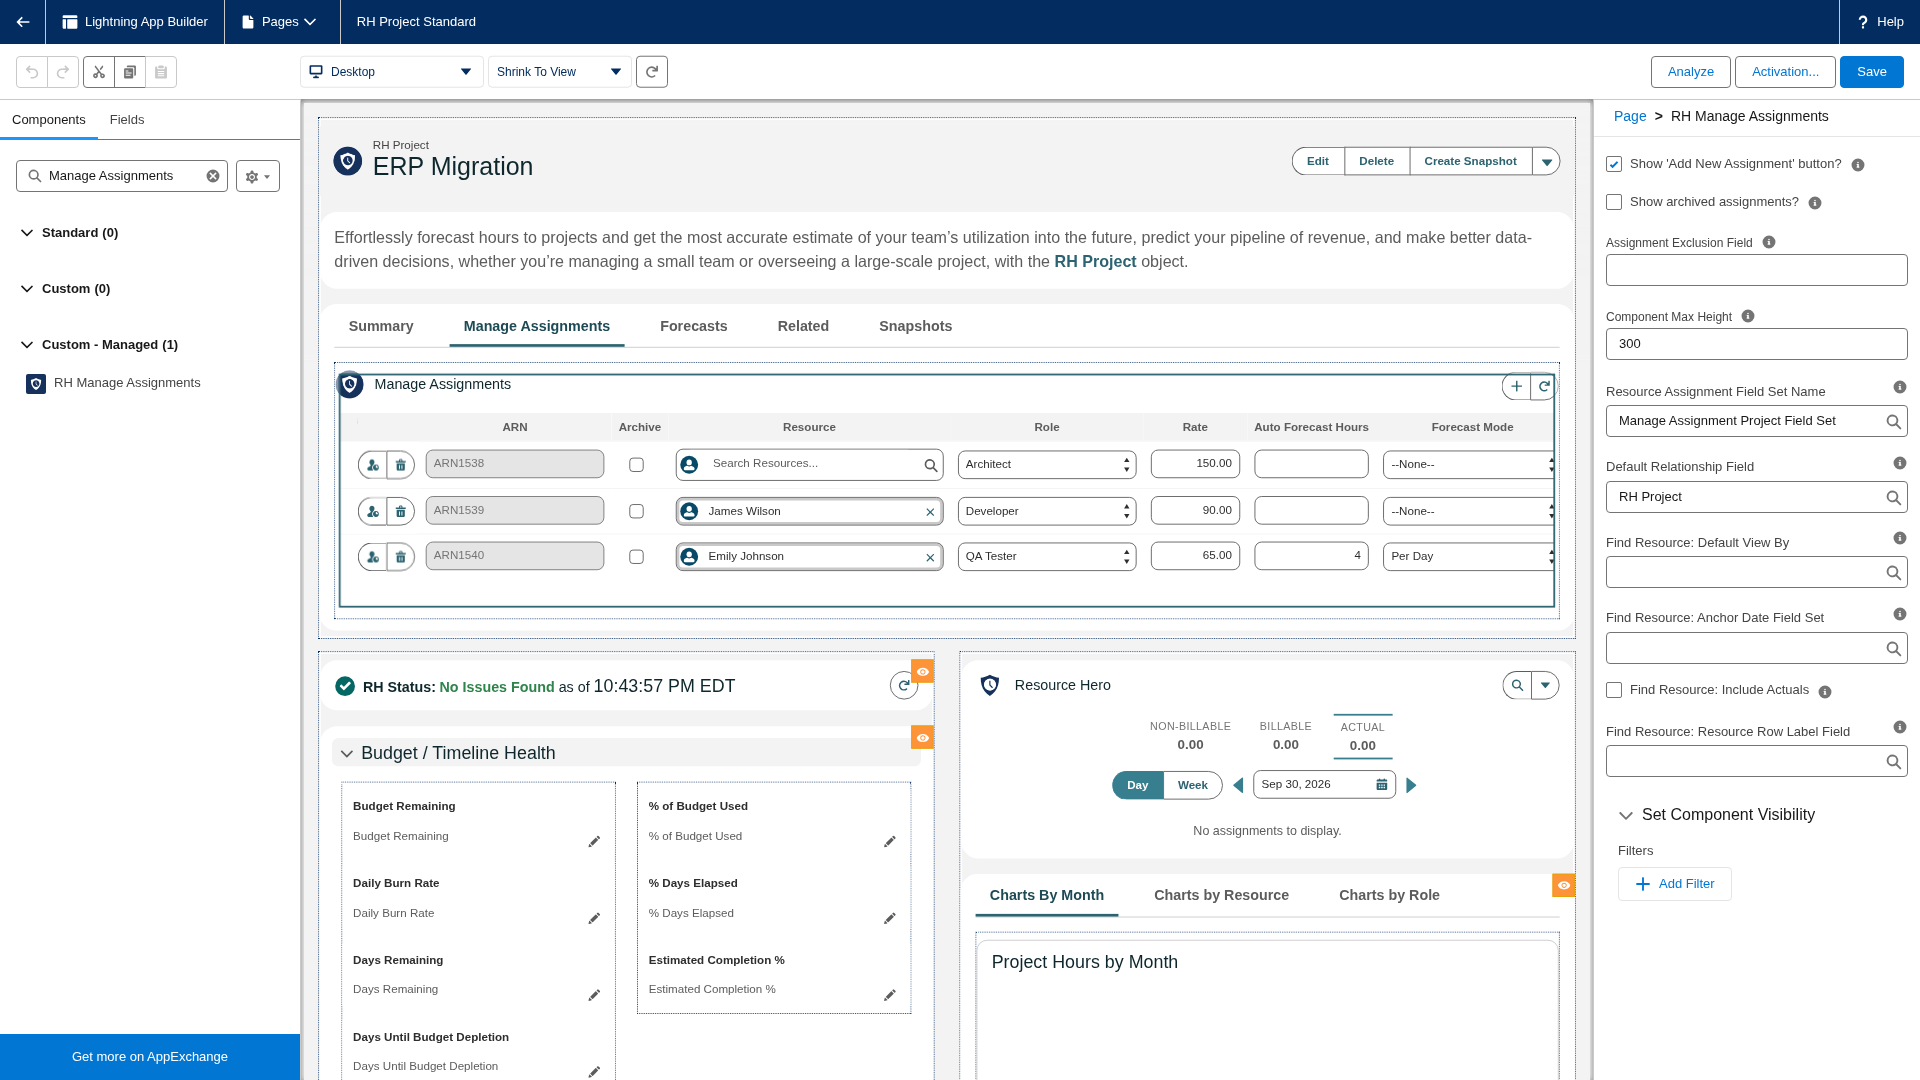Open the Pages dropdown menu

(282, 22)
